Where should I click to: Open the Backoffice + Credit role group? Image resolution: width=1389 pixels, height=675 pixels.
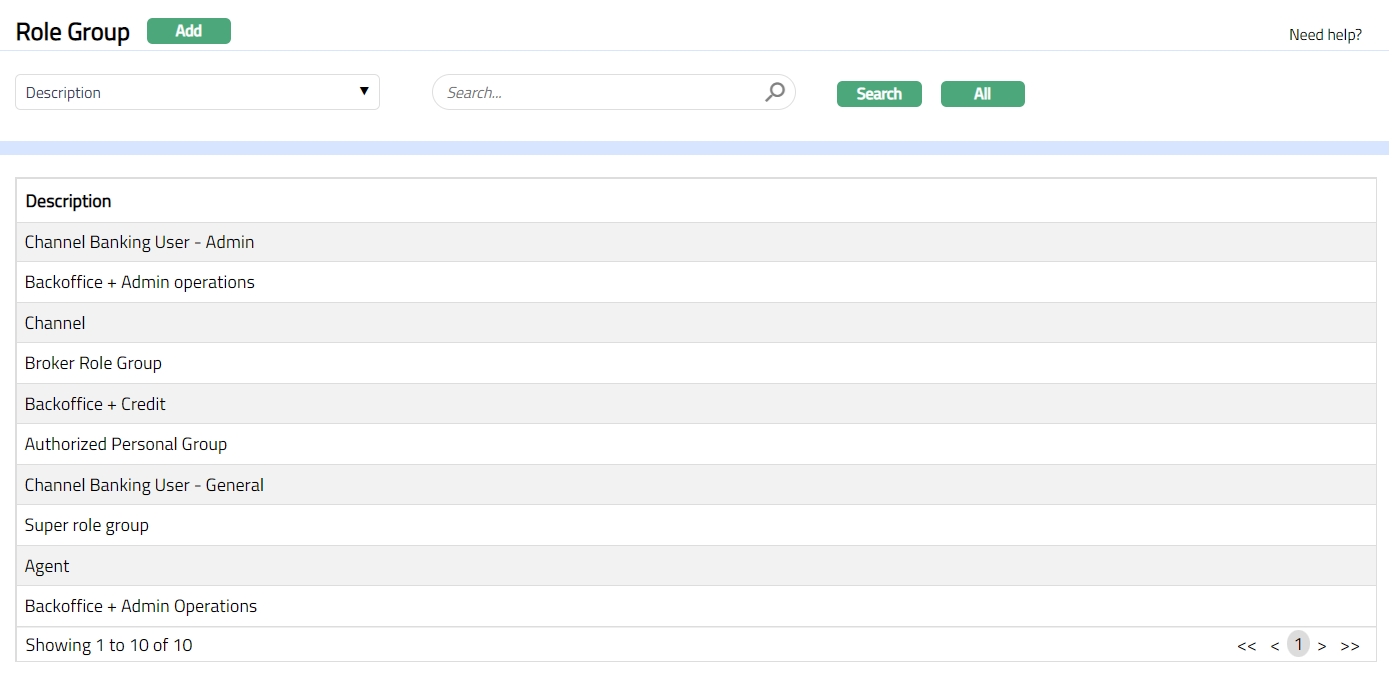(95, 404)
